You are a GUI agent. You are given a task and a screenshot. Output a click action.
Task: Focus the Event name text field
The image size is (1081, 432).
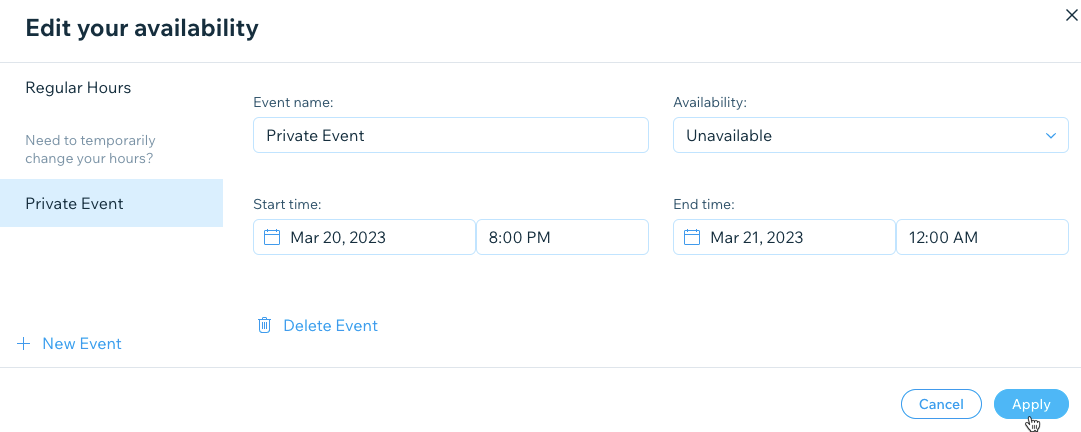(x=450, y=136)
